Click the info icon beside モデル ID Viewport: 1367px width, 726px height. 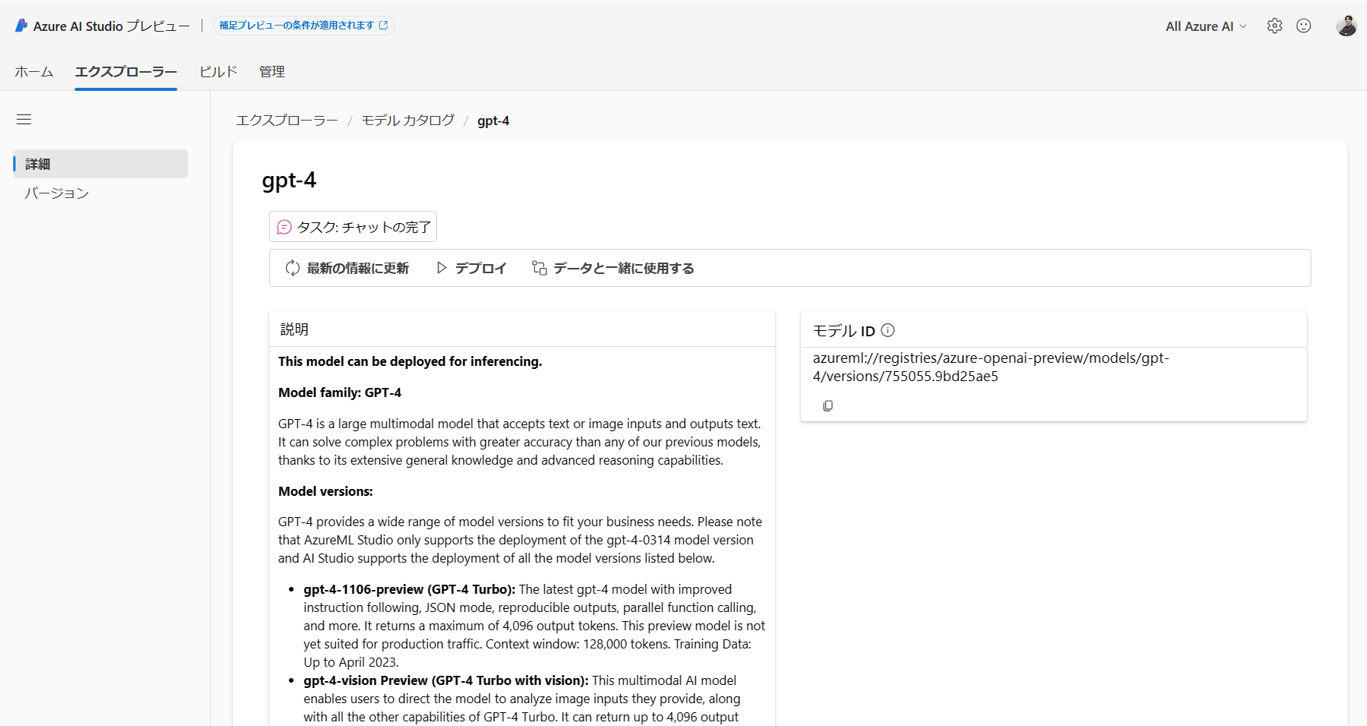(x=888, y=330)
